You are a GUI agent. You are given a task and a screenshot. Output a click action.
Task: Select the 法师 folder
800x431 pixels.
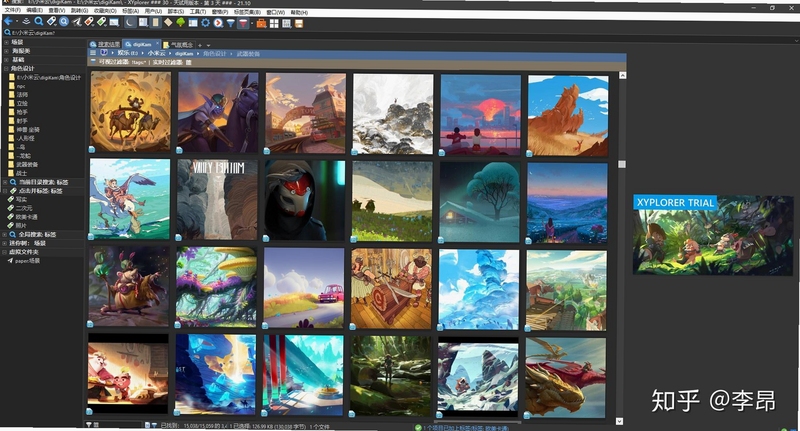[22, 95]
